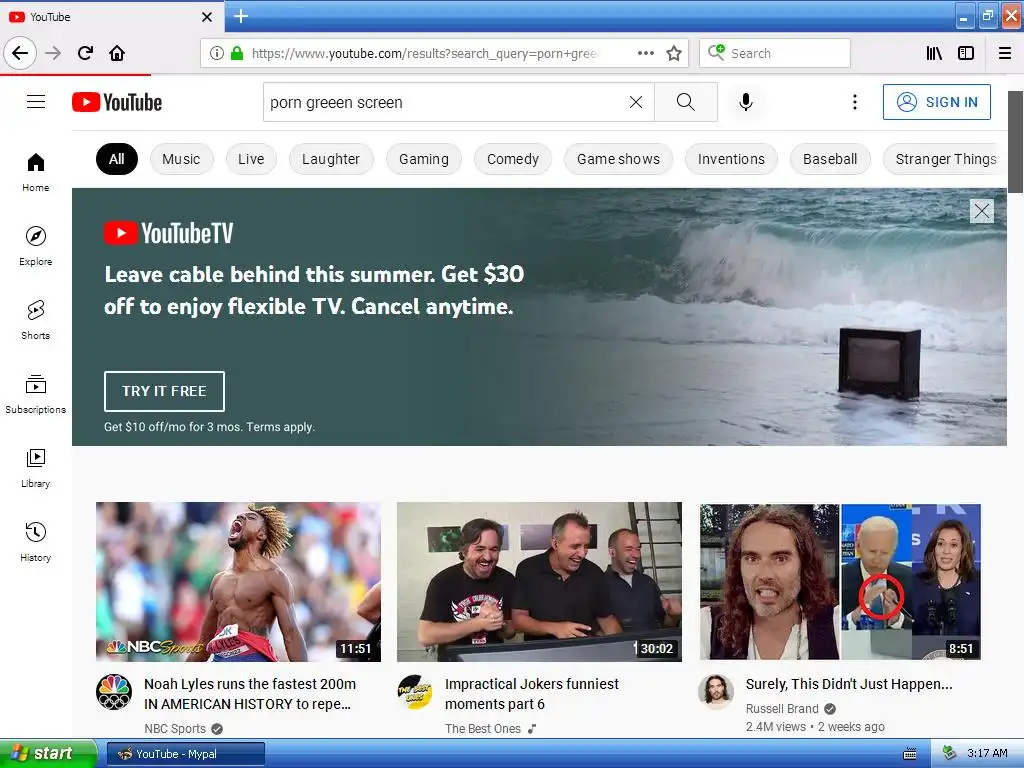Open YouTube settings three-dot menu
Image resolution: width=1024 pixels, height=768 pixels.
point(854,102)
